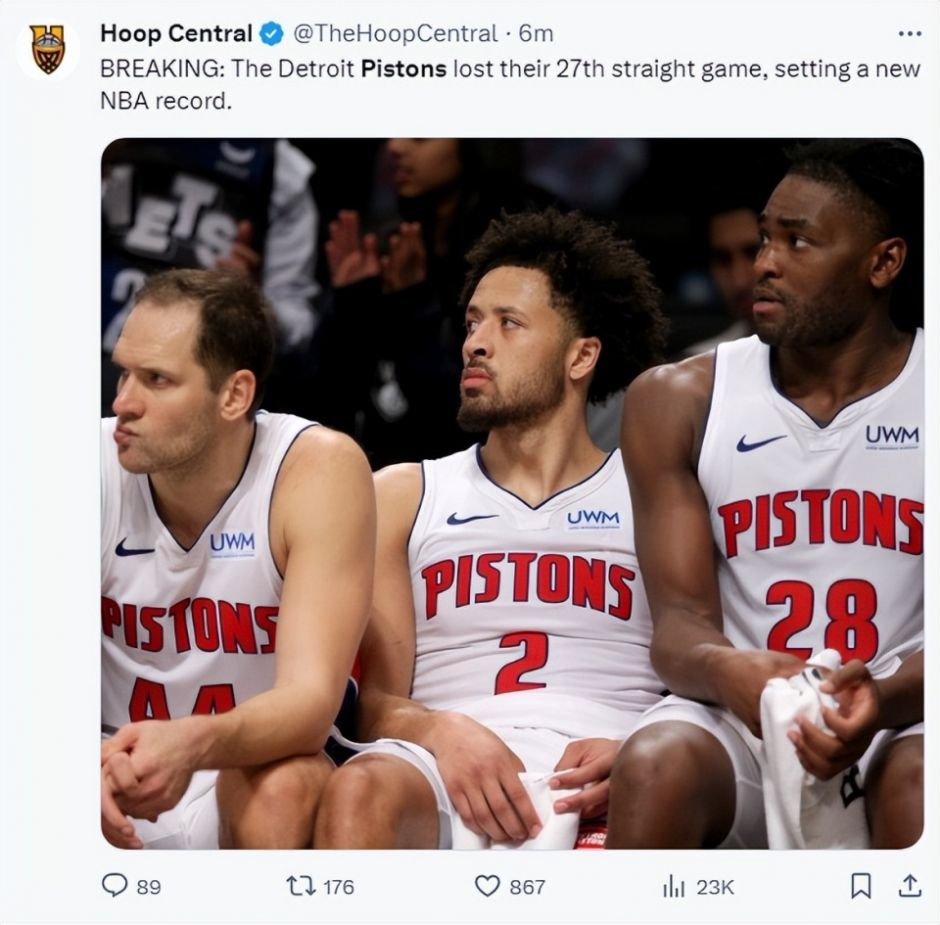Click the Hoop Central display name
The height and width of the screenshot is (925, 940).
[176, 34]
